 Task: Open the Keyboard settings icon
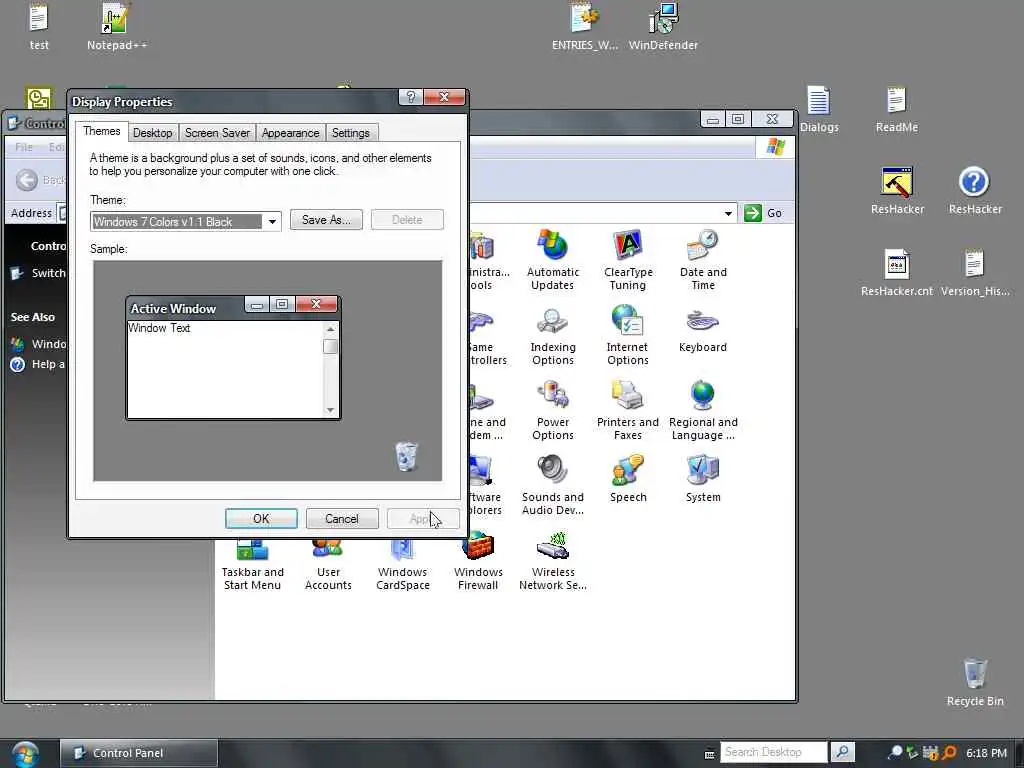703,329
